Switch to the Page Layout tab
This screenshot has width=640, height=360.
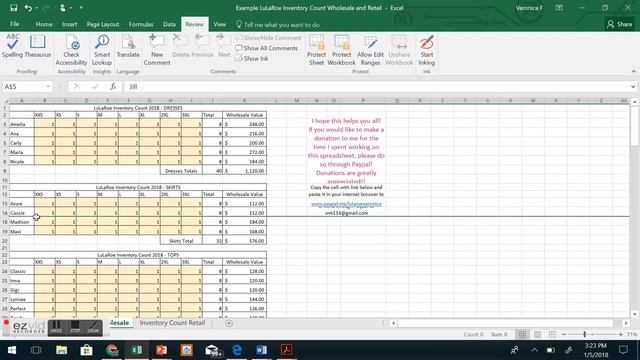pos(102,24)
